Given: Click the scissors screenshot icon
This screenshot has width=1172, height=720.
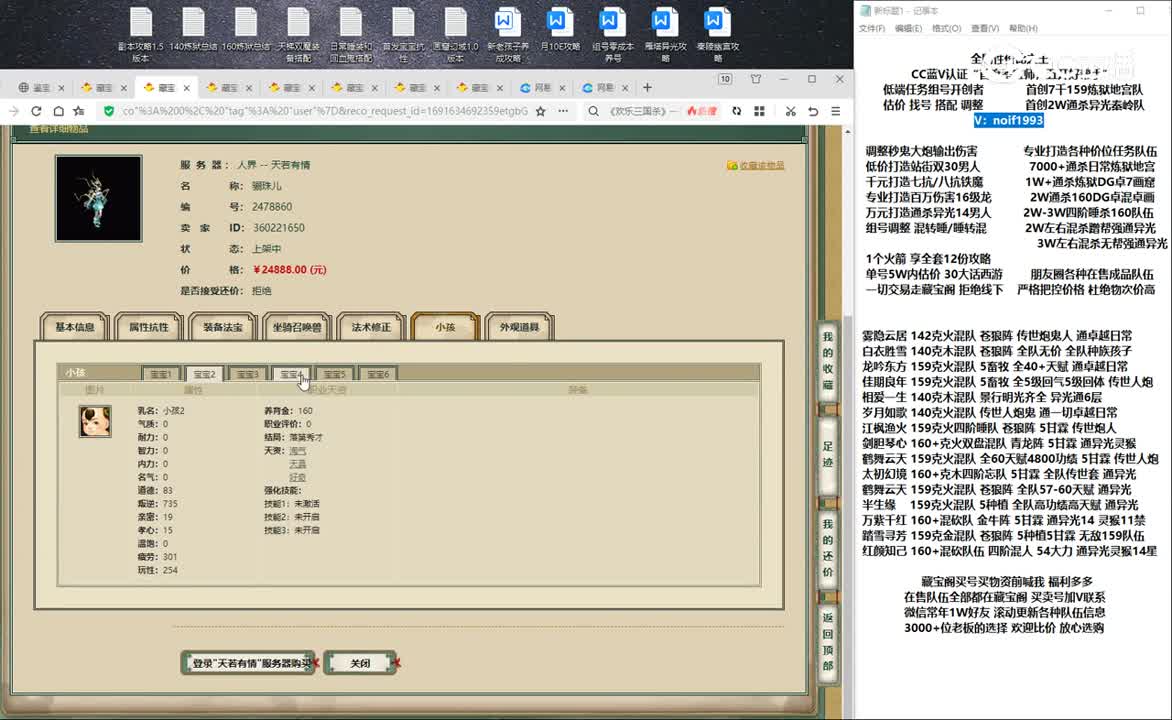Looking at the screenshot, I should click(x=790, y=111).
